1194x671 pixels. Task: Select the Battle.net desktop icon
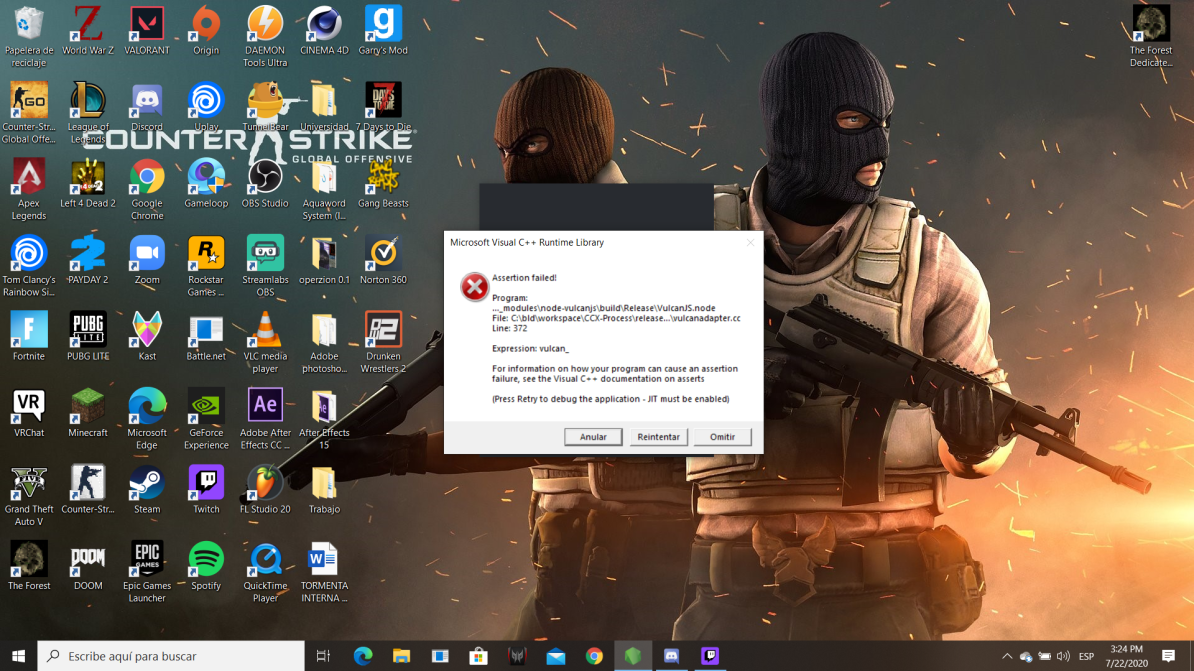tap(206, 337)
